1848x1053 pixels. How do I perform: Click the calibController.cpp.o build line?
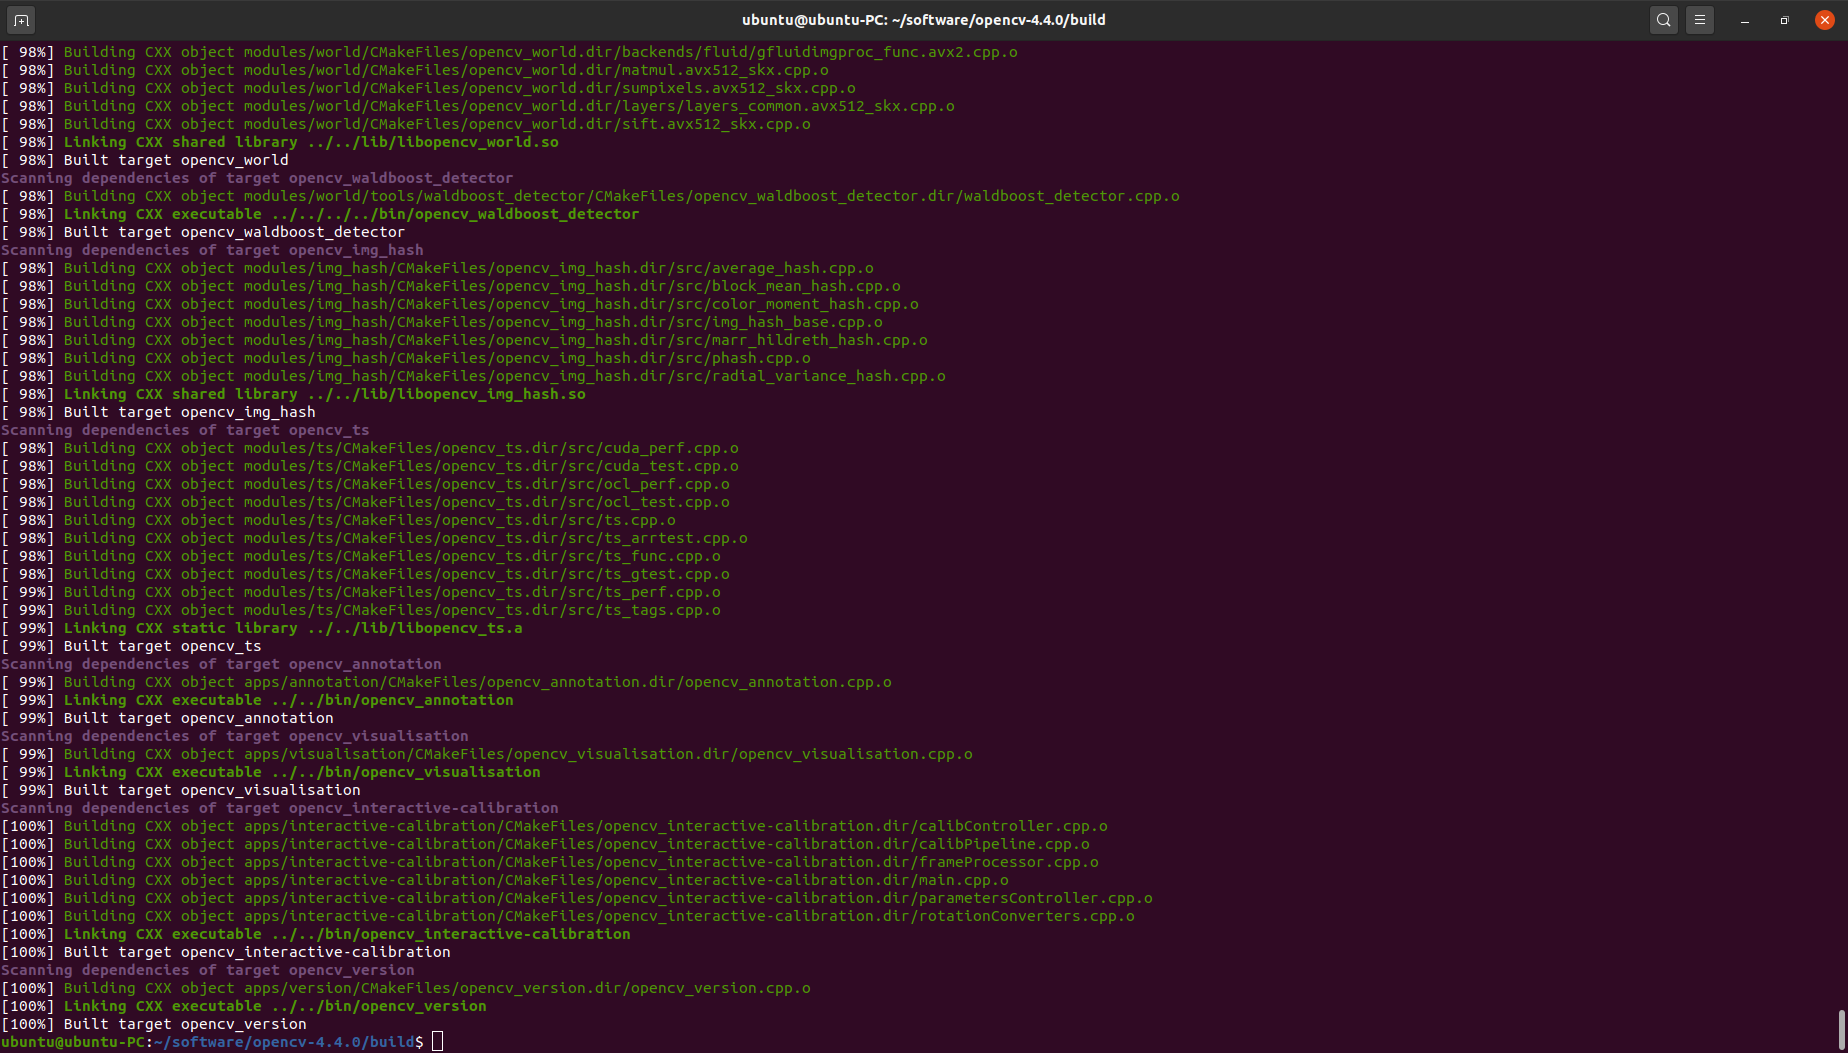555,826
